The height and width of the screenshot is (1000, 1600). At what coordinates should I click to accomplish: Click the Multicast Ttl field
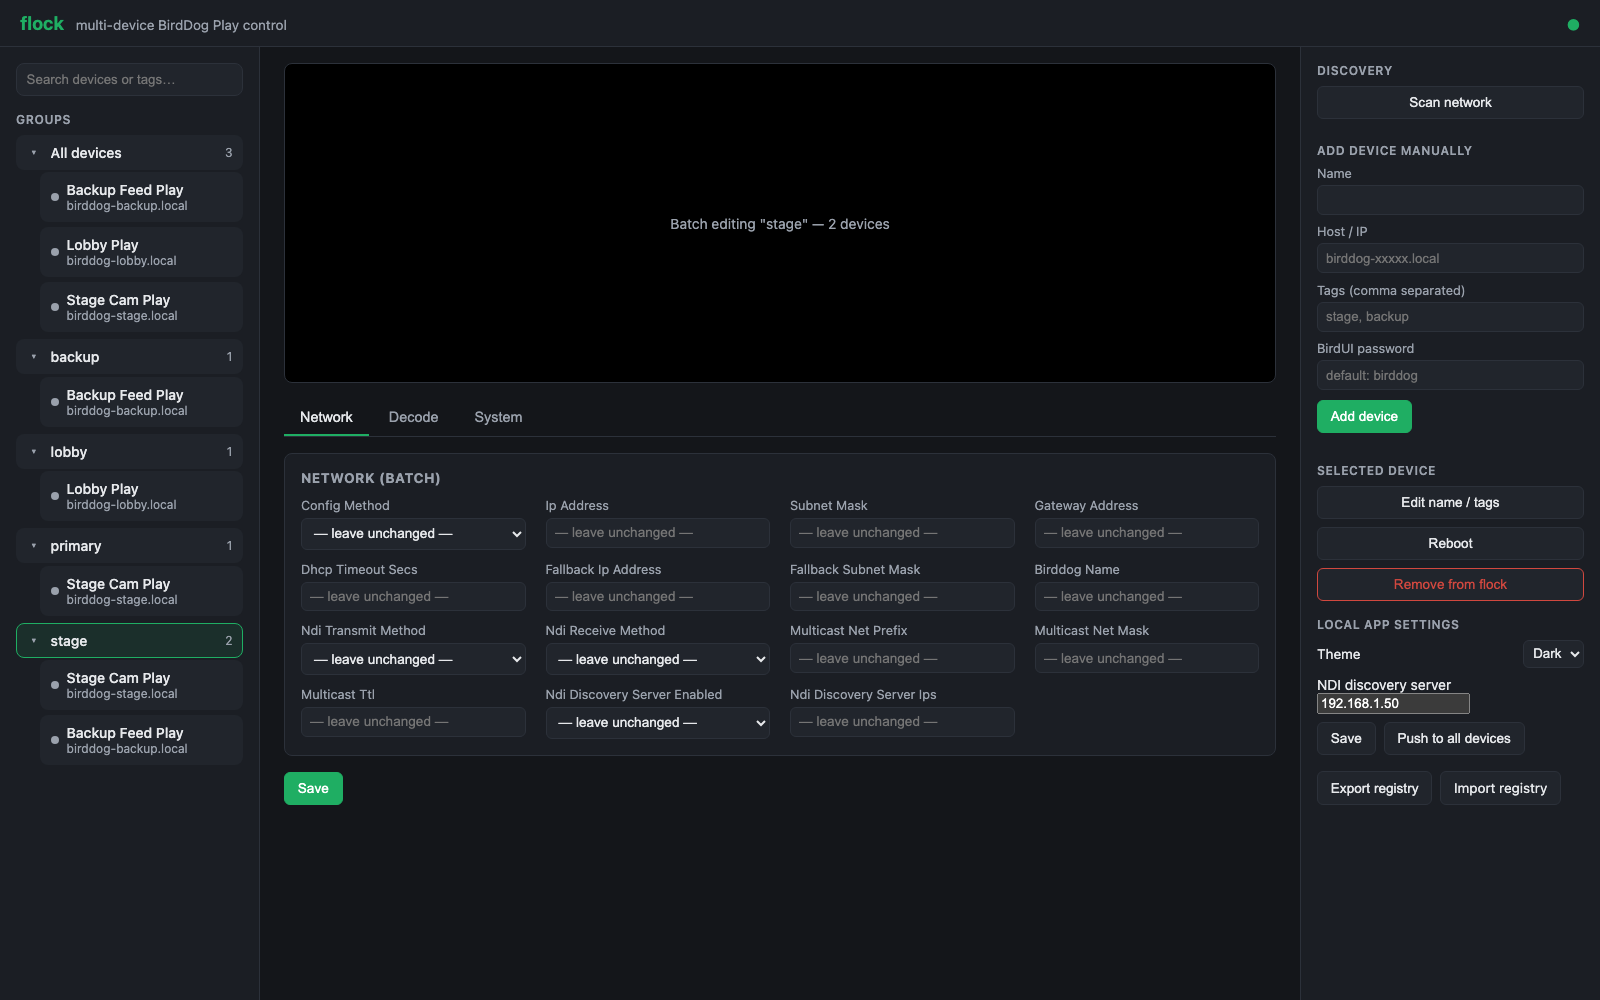coord(413,722)
